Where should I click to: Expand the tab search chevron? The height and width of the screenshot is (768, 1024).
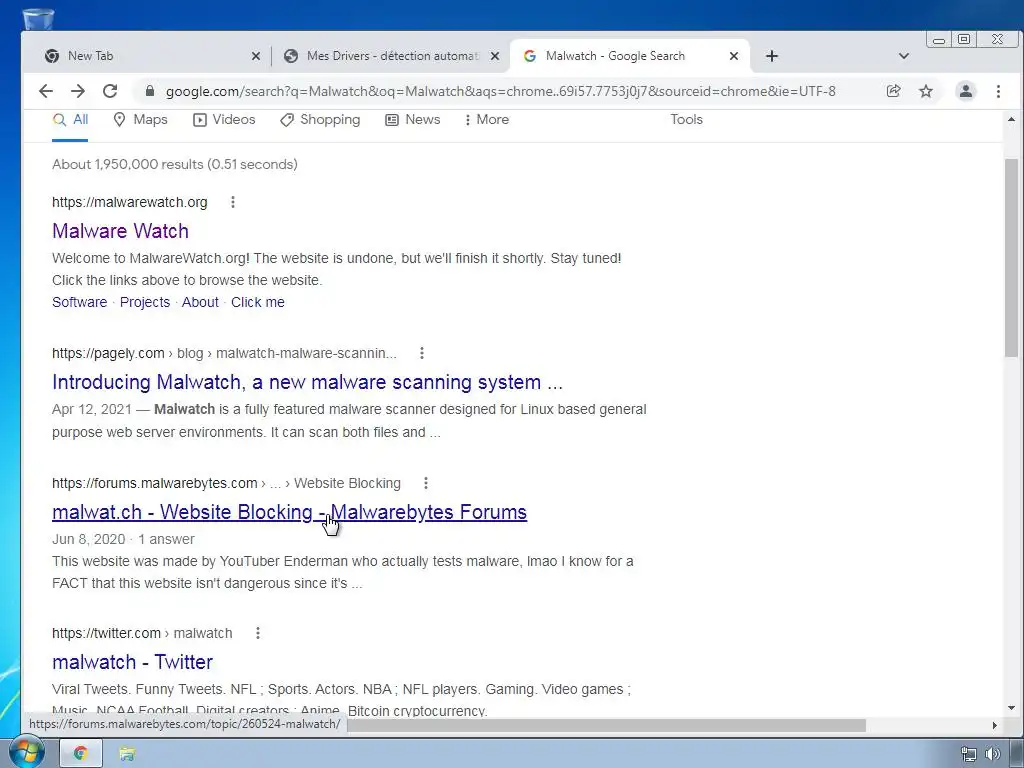tap(903, 56)
